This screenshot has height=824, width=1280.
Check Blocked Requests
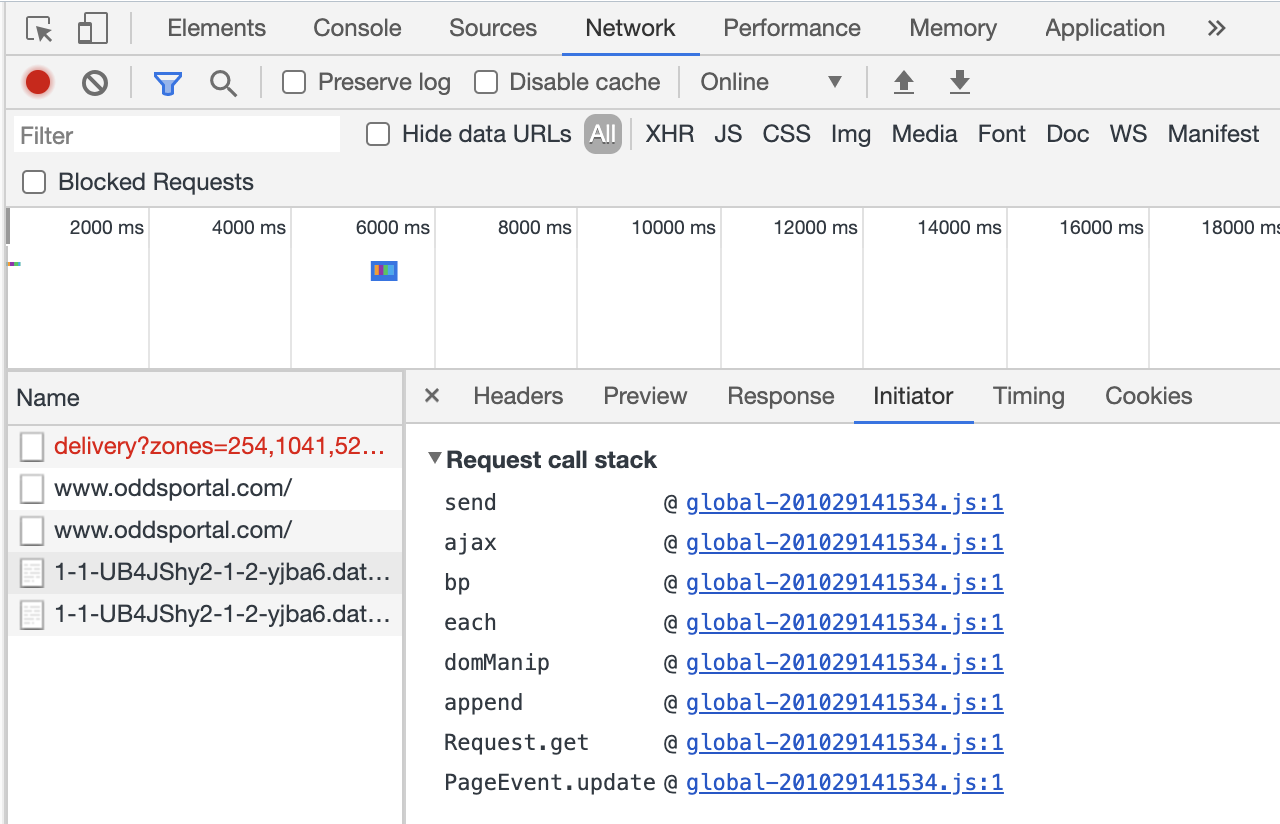tap(34, 182)
